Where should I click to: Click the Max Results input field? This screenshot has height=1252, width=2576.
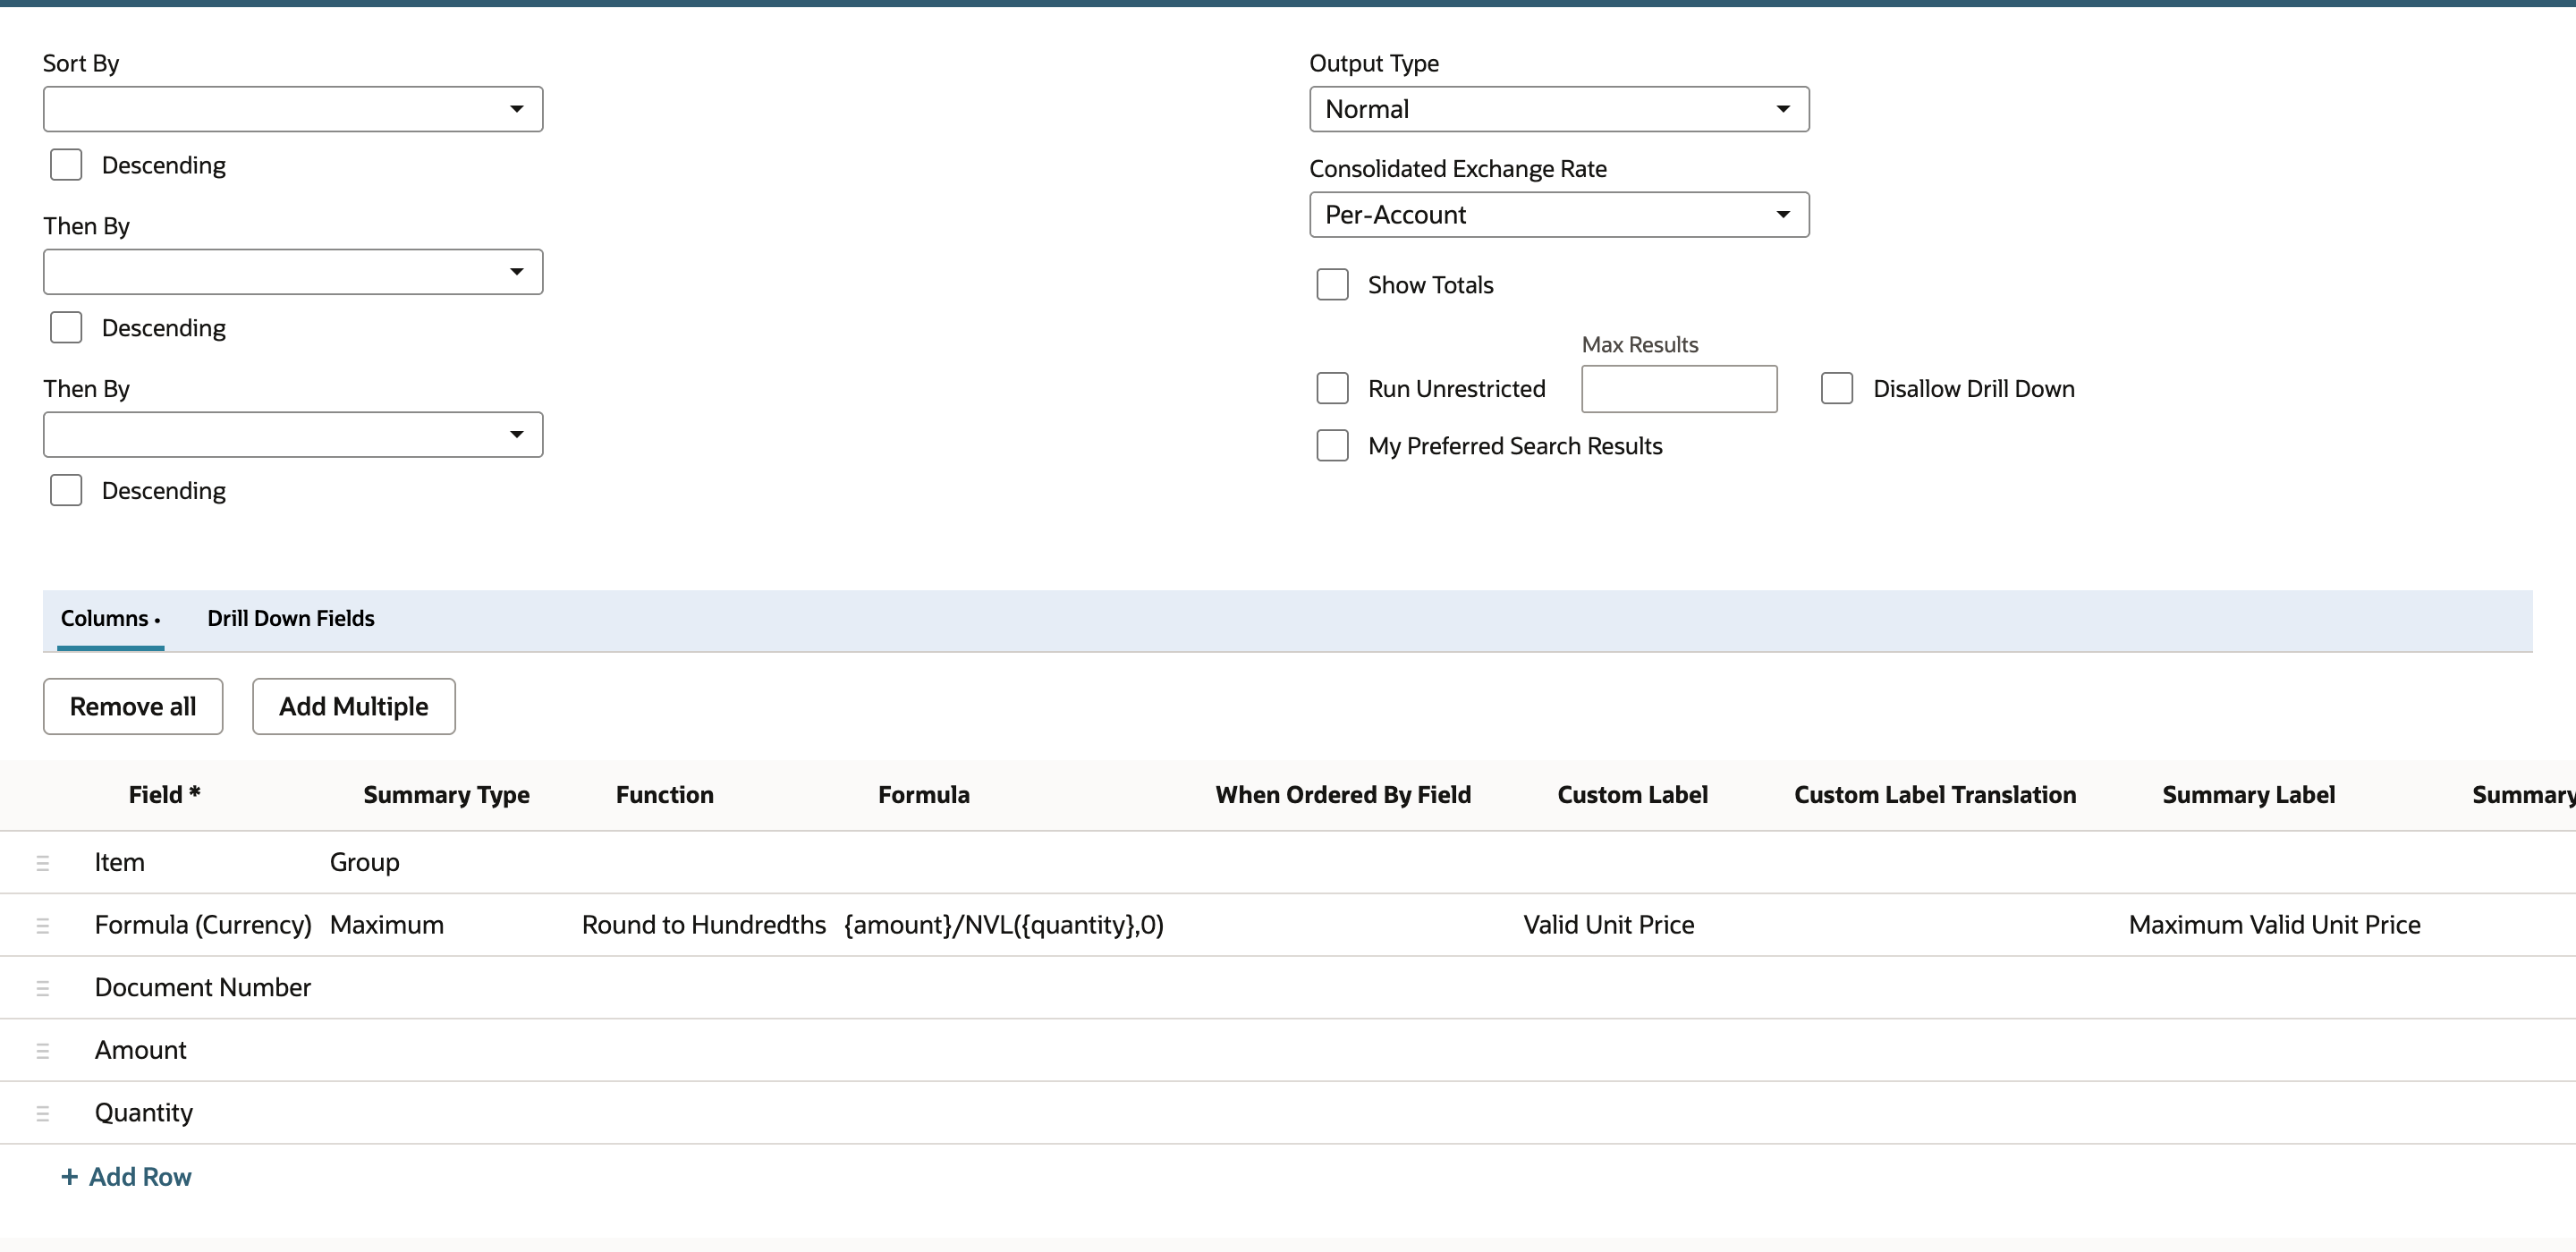point(1679,389)
